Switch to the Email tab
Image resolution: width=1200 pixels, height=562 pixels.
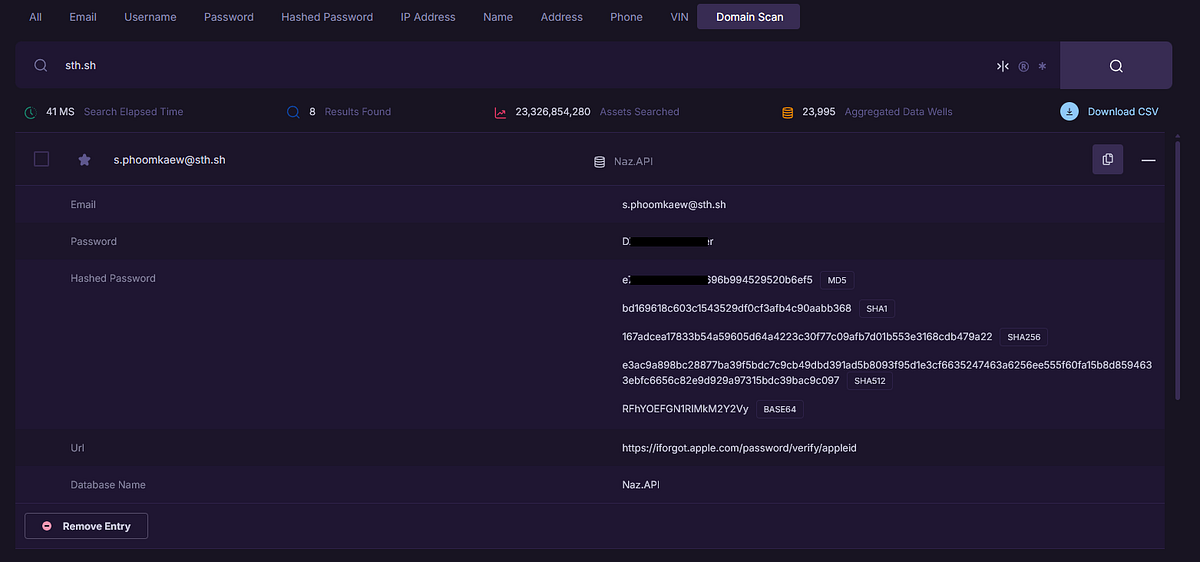coord(83,17)
